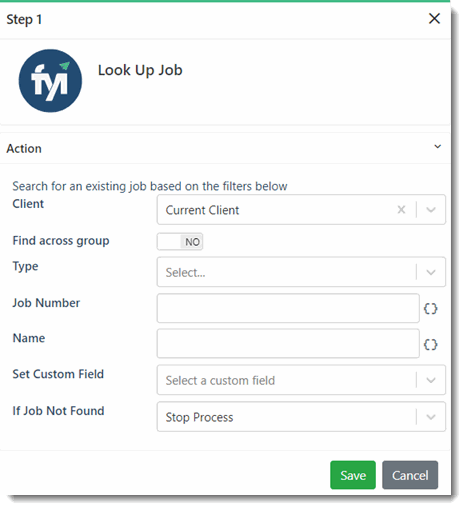Open the Client dropdown arrow
The image size is (466, 510).
431,210
